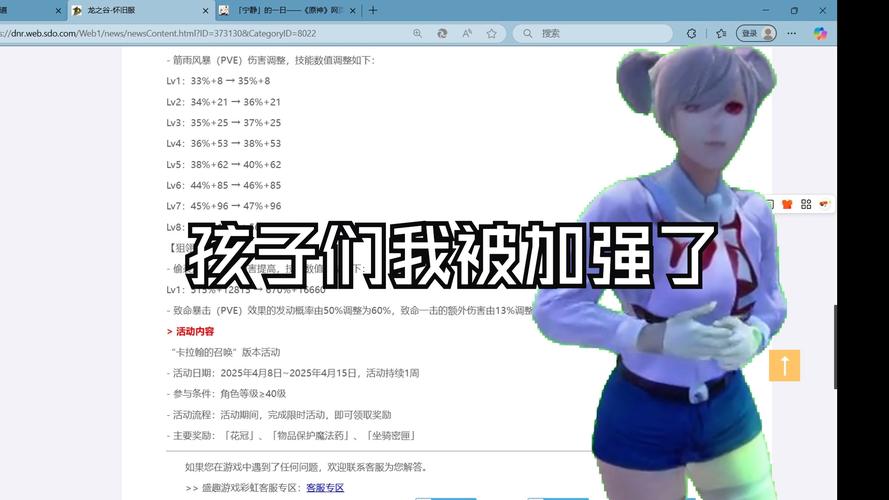The height and width of the screenshot is (500, 889).
Task: Click the zoom magnifier icon in address bar
Action: (417, 33)
